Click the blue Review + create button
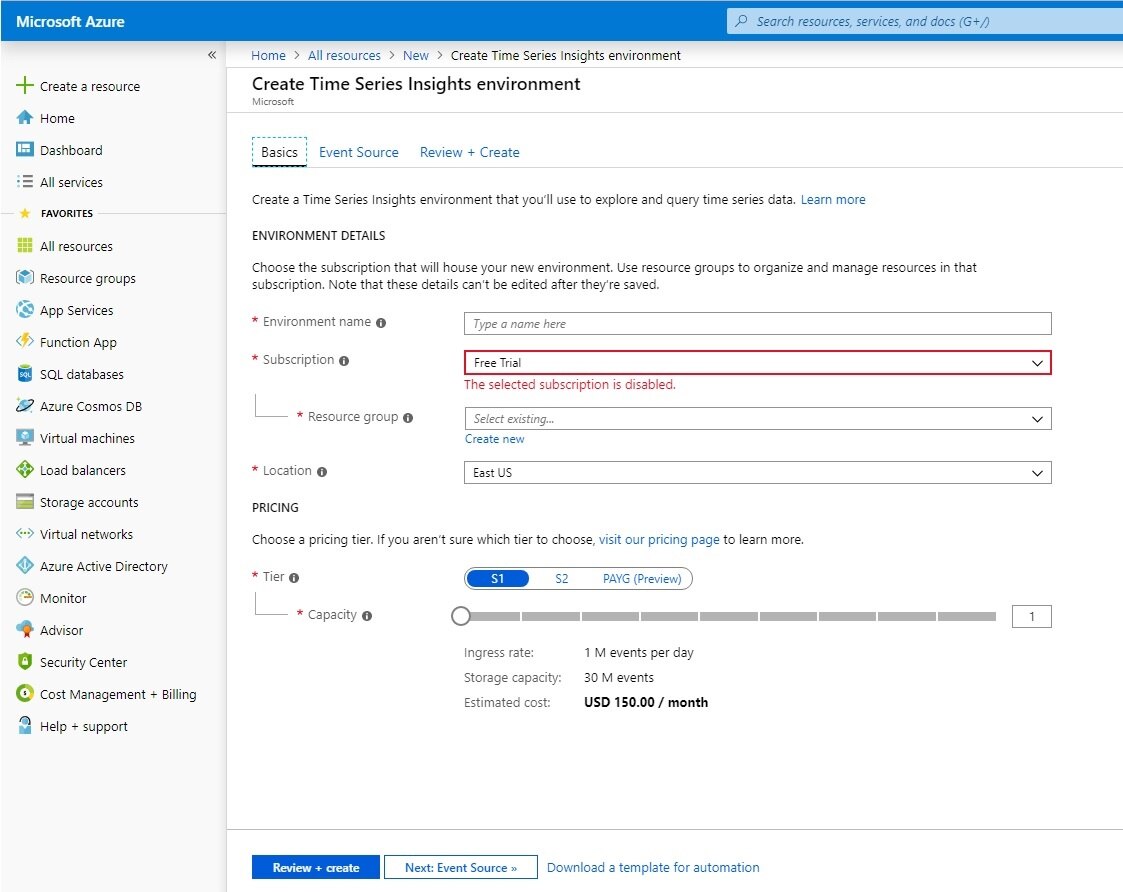Screen dimensions: 1123x892 click(315, 867)
